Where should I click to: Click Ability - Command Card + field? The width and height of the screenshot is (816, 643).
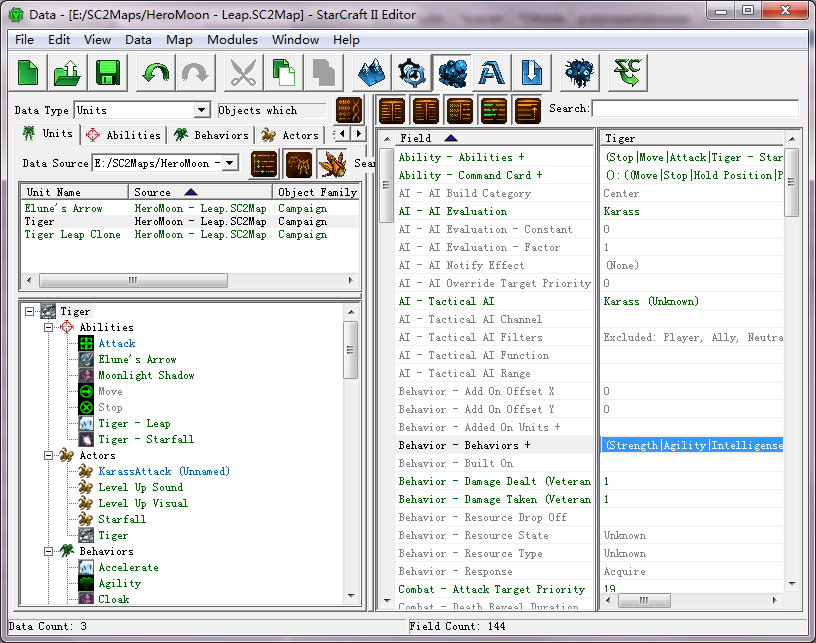coord(493,175)
